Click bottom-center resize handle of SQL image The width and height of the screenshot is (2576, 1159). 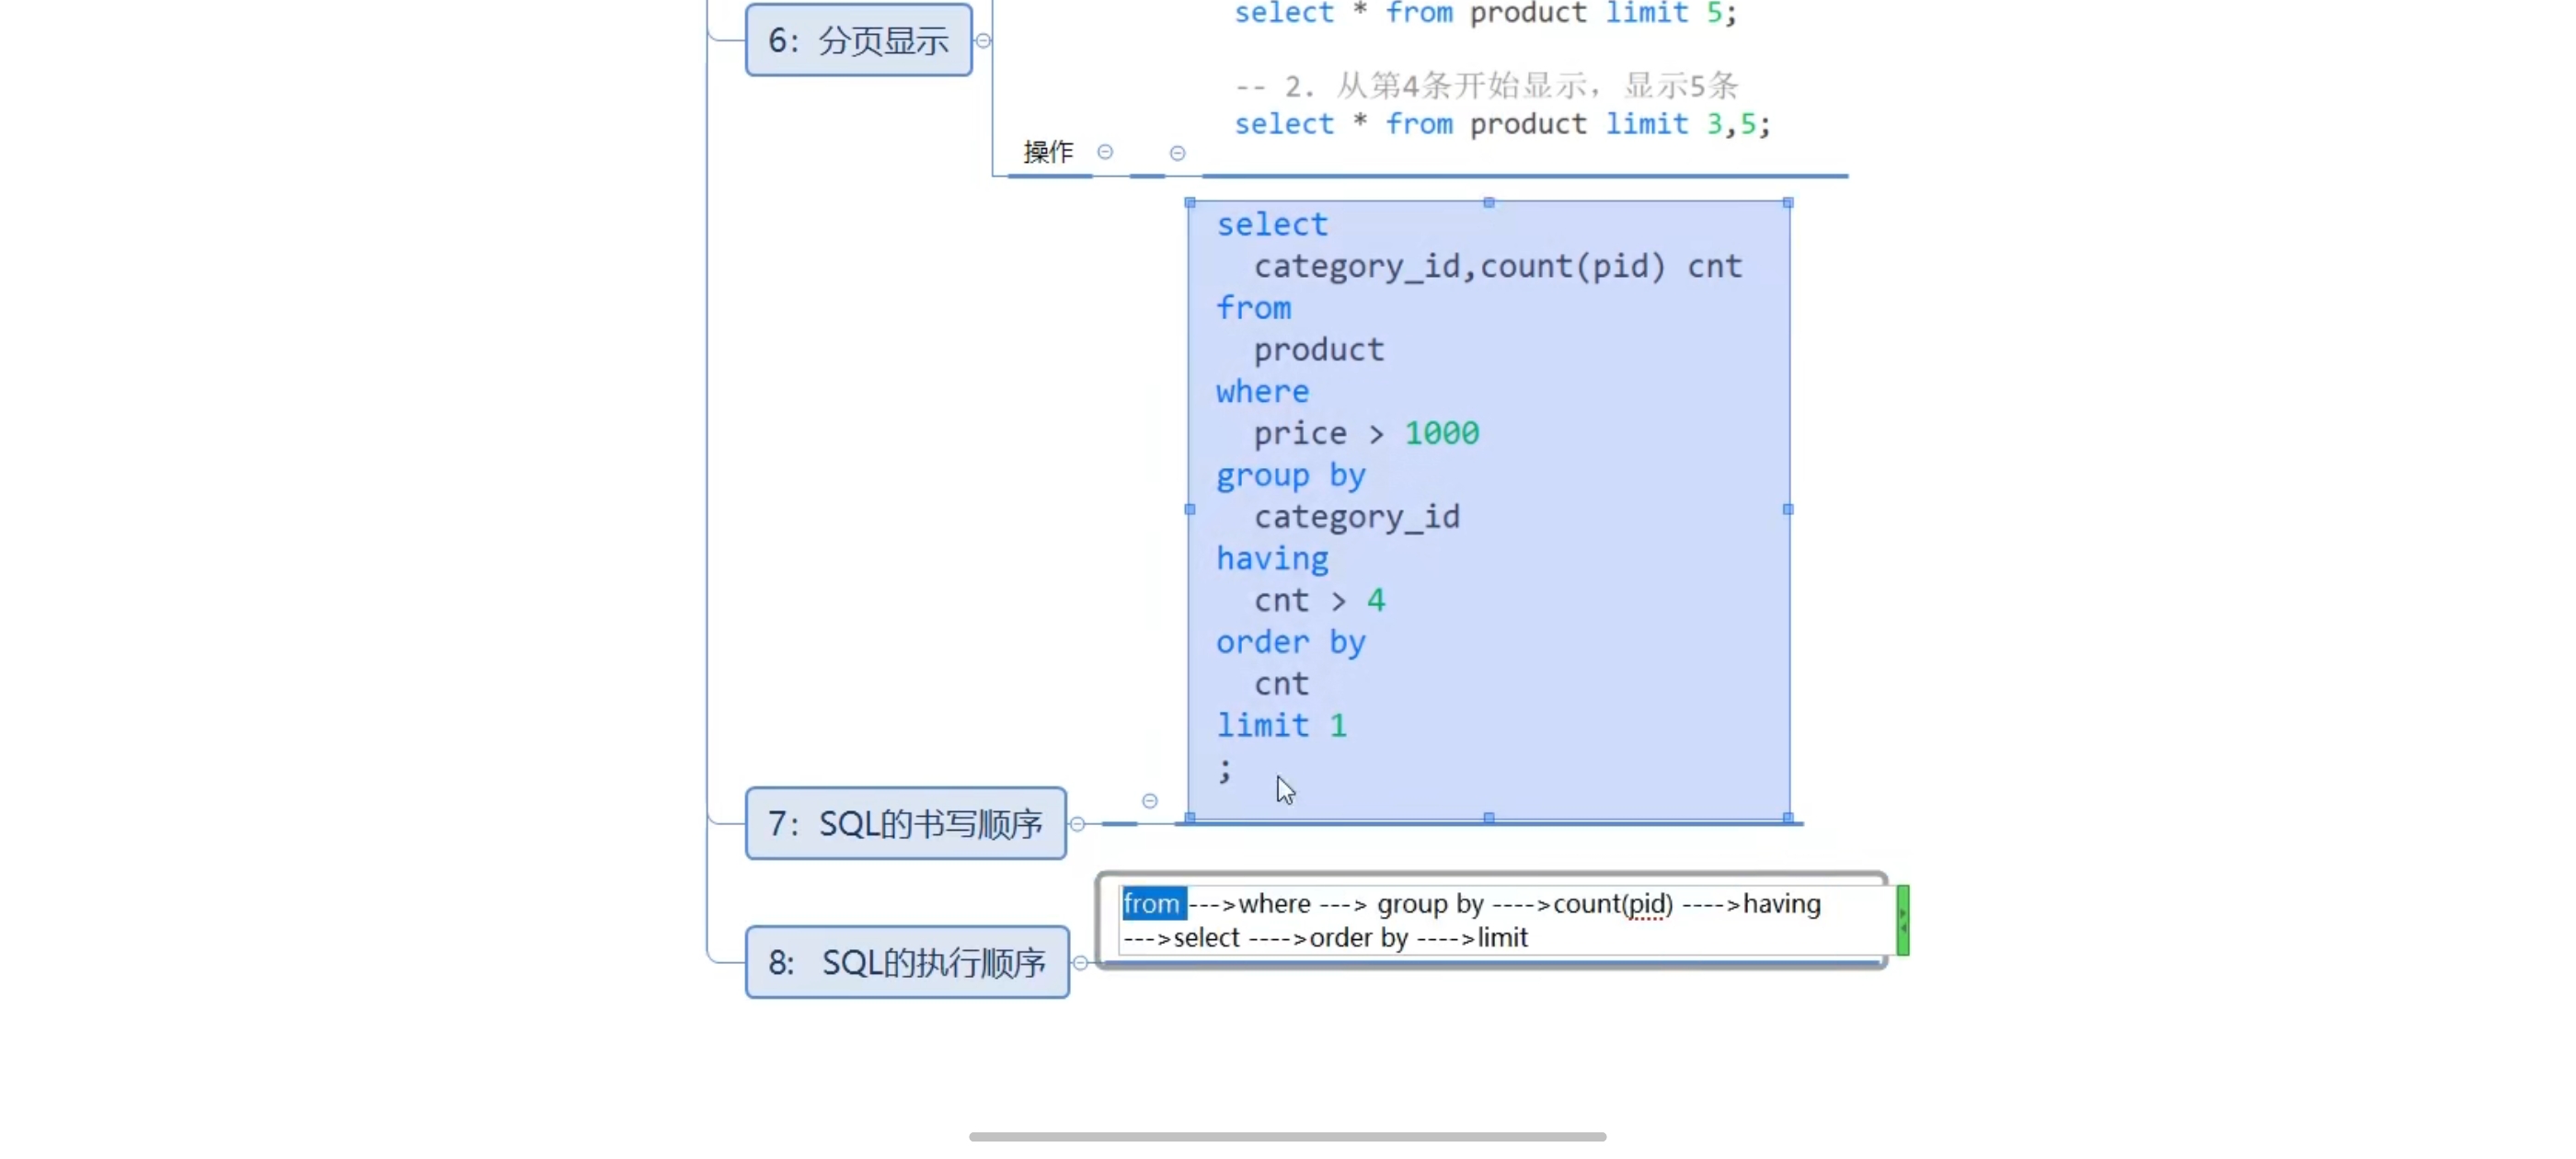[1489, 818]
